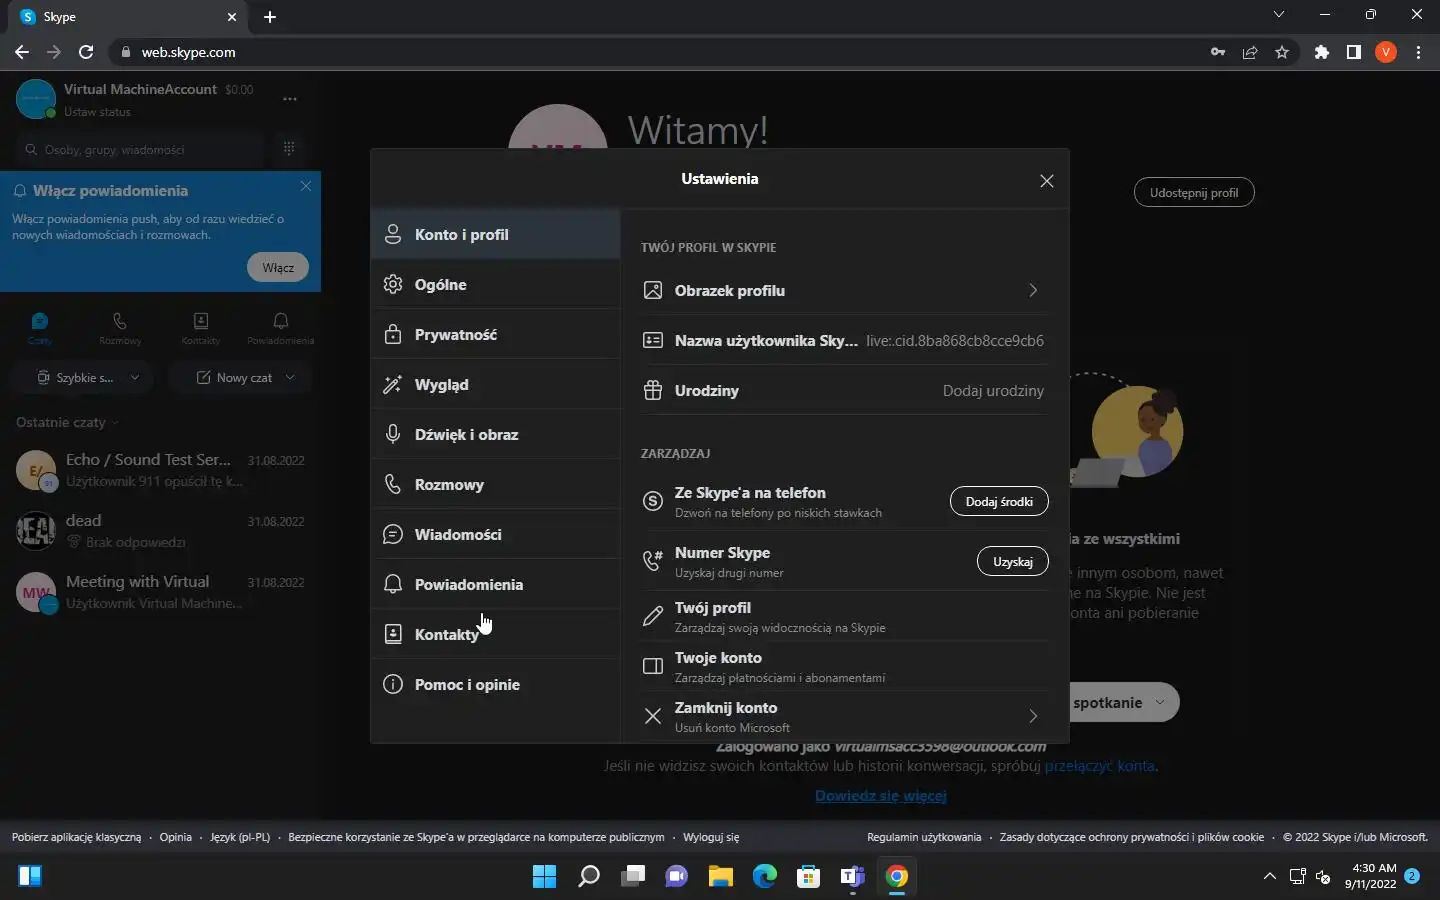This screenshot has height=900, width=1440.
Task: Select Prywatność in settings sidebar
Action: pyautogui.click(x=496, y=334)
